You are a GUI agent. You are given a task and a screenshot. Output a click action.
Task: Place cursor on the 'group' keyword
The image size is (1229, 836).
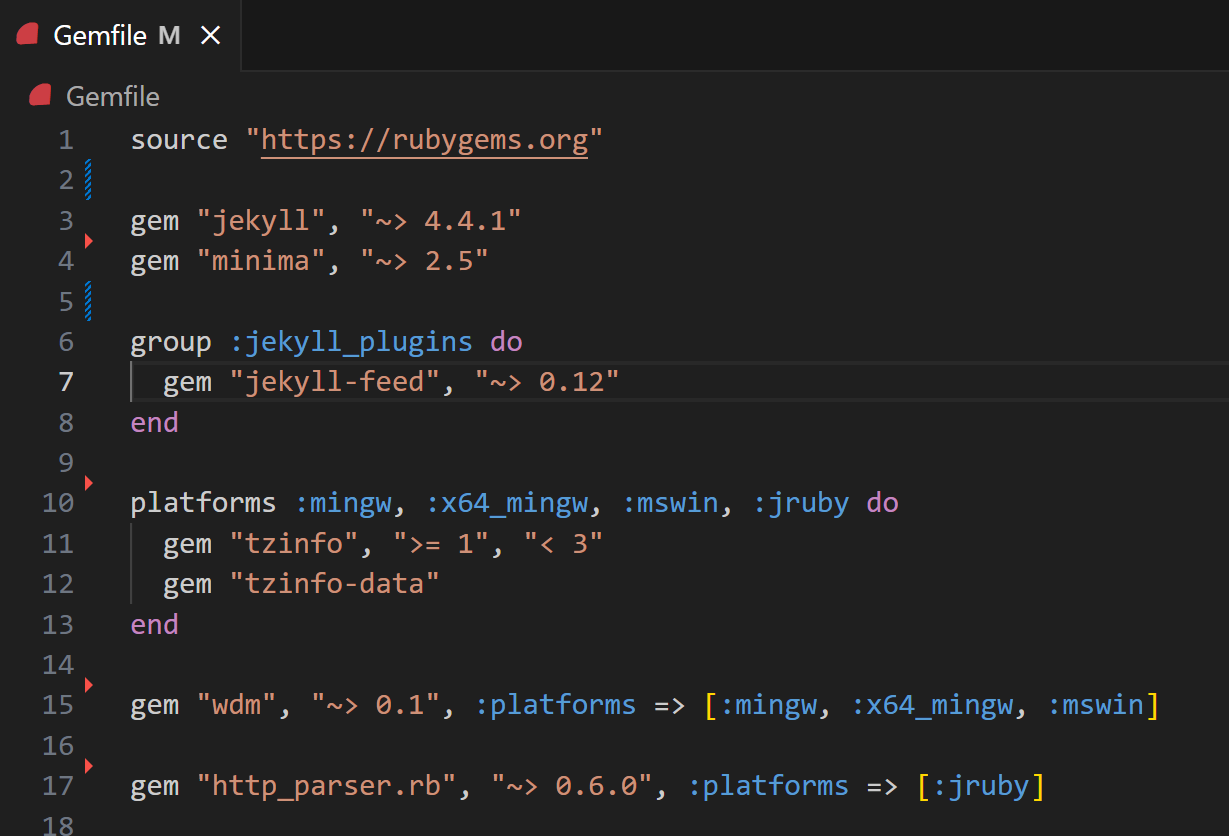click(x=171, y=342)
